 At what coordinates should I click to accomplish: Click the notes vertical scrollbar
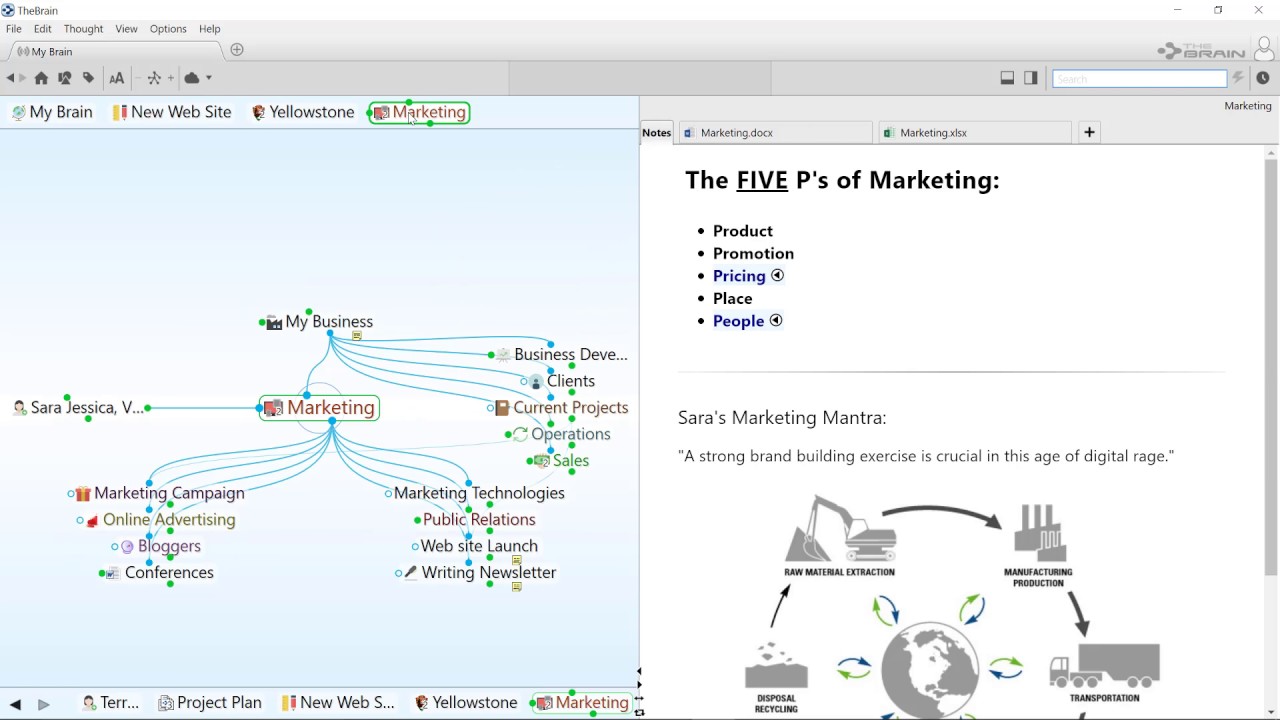(1271, 368)
